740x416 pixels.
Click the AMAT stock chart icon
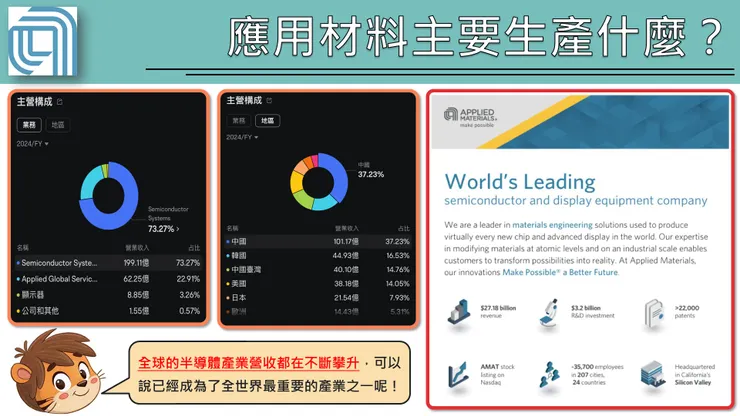(458, 374)
